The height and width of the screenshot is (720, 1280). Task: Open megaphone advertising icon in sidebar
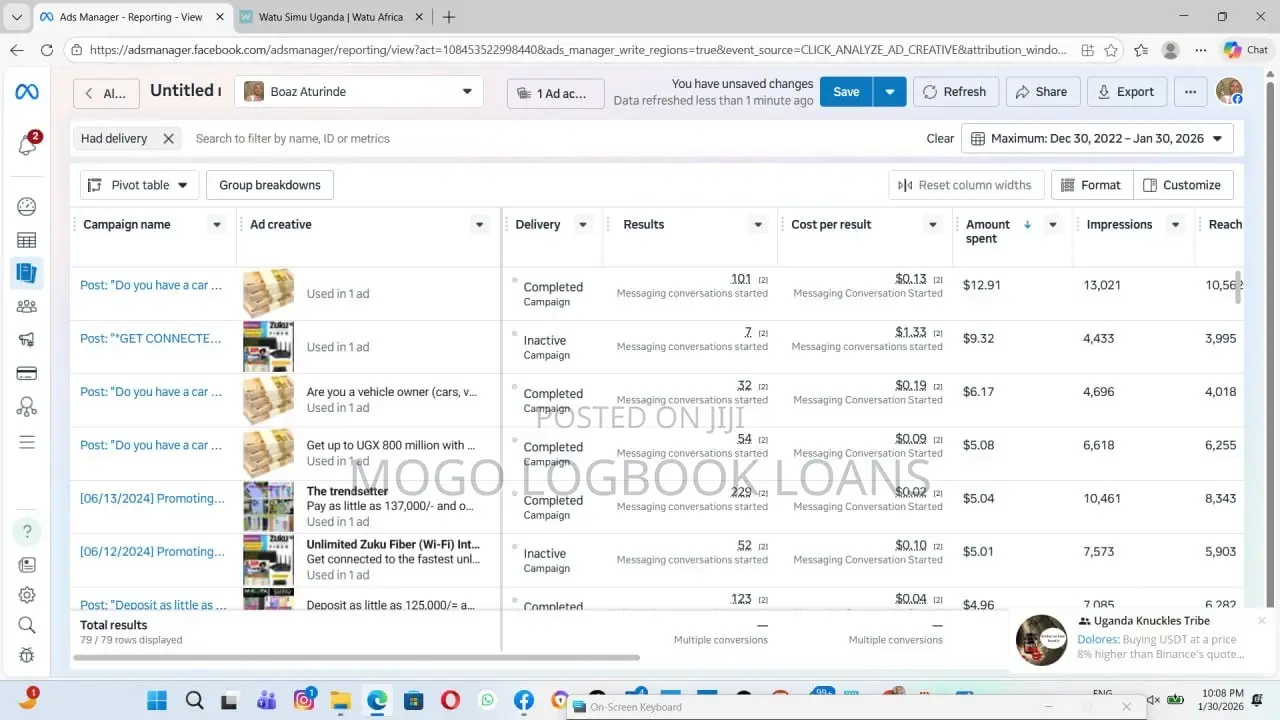tap(27, 340)
